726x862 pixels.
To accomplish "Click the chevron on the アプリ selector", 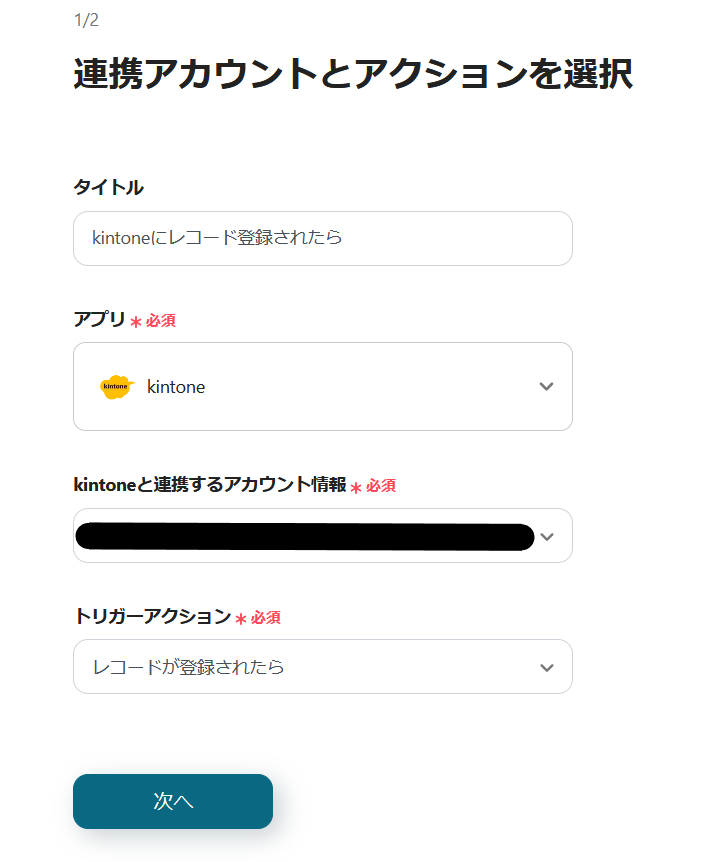I will point(546,386).
